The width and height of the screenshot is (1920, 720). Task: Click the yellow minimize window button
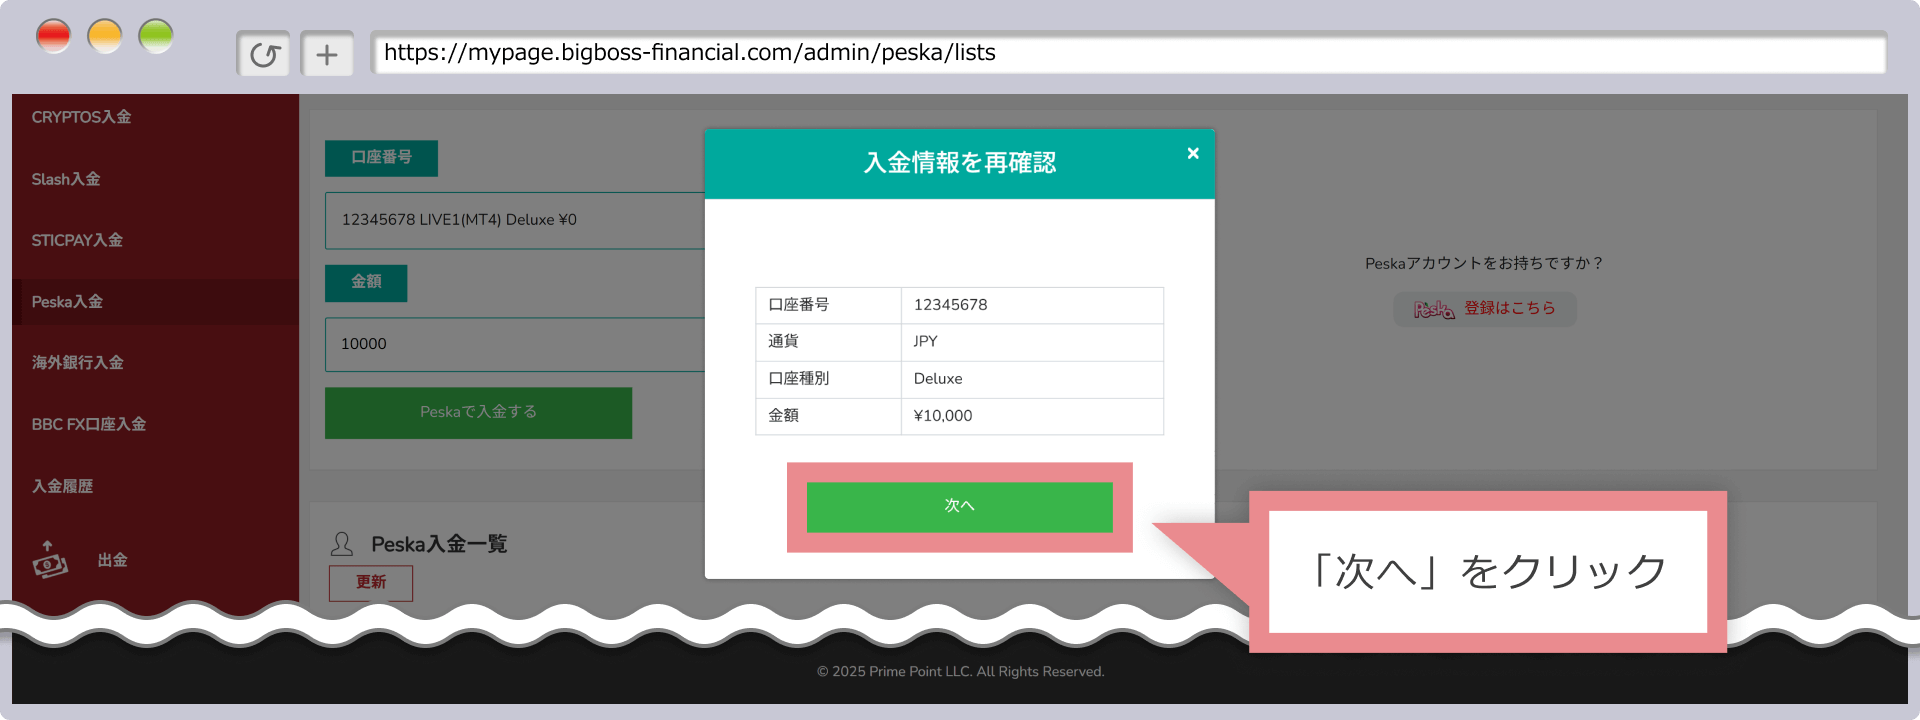pos(105,37)
